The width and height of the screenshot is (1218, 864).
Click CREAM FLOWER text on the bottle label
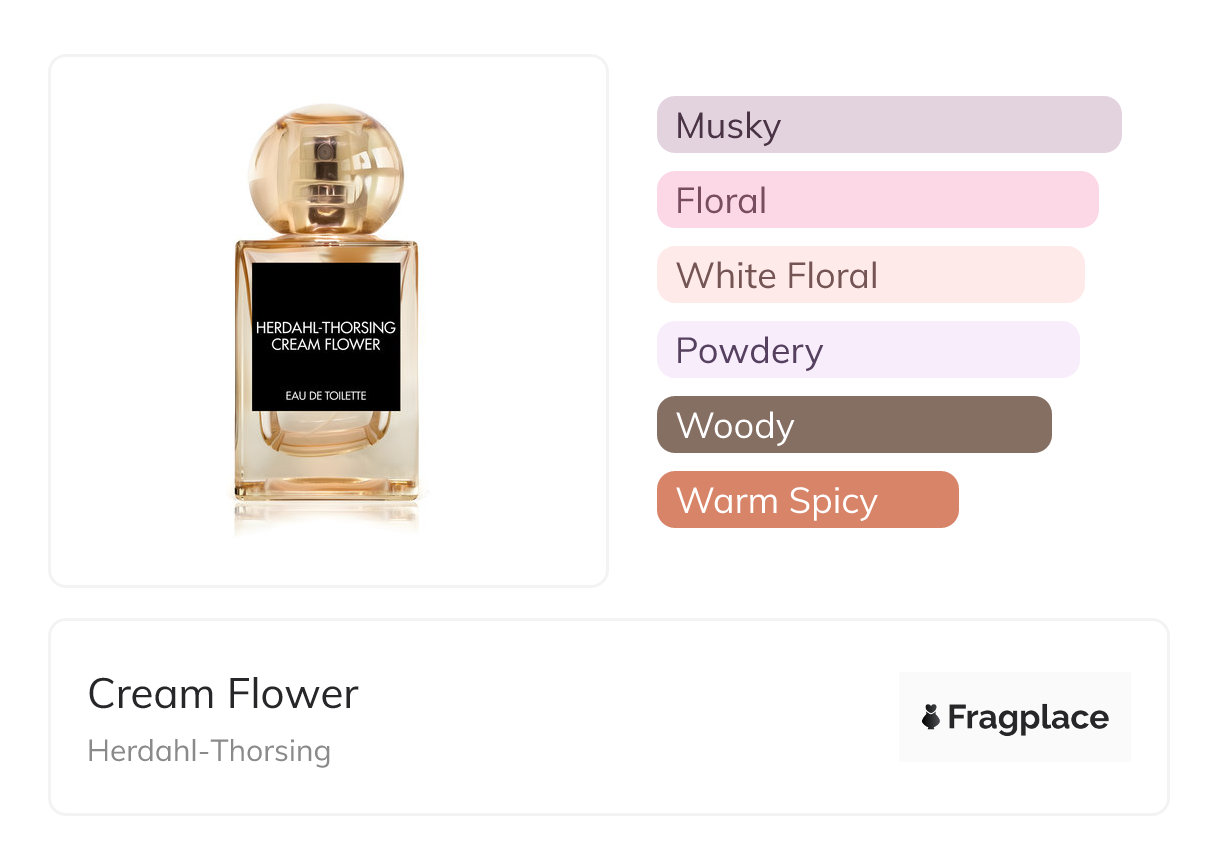pyautogui.click(x=326, y=345)
